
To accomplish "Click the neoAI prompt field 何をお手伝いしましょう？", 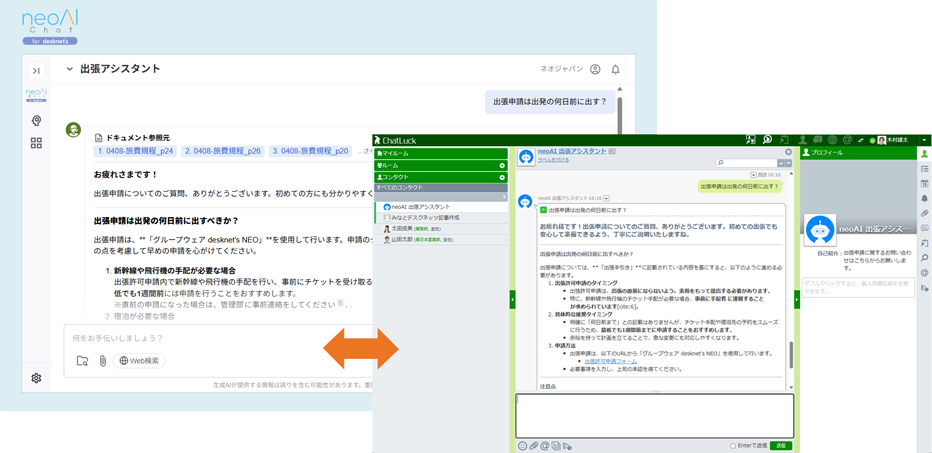I will [220, 338].
